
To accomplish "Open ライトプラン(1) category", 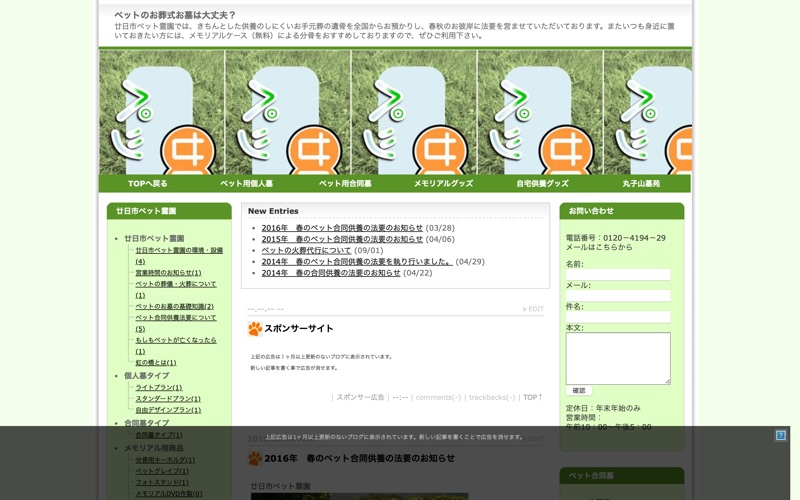I will [159, 388].
